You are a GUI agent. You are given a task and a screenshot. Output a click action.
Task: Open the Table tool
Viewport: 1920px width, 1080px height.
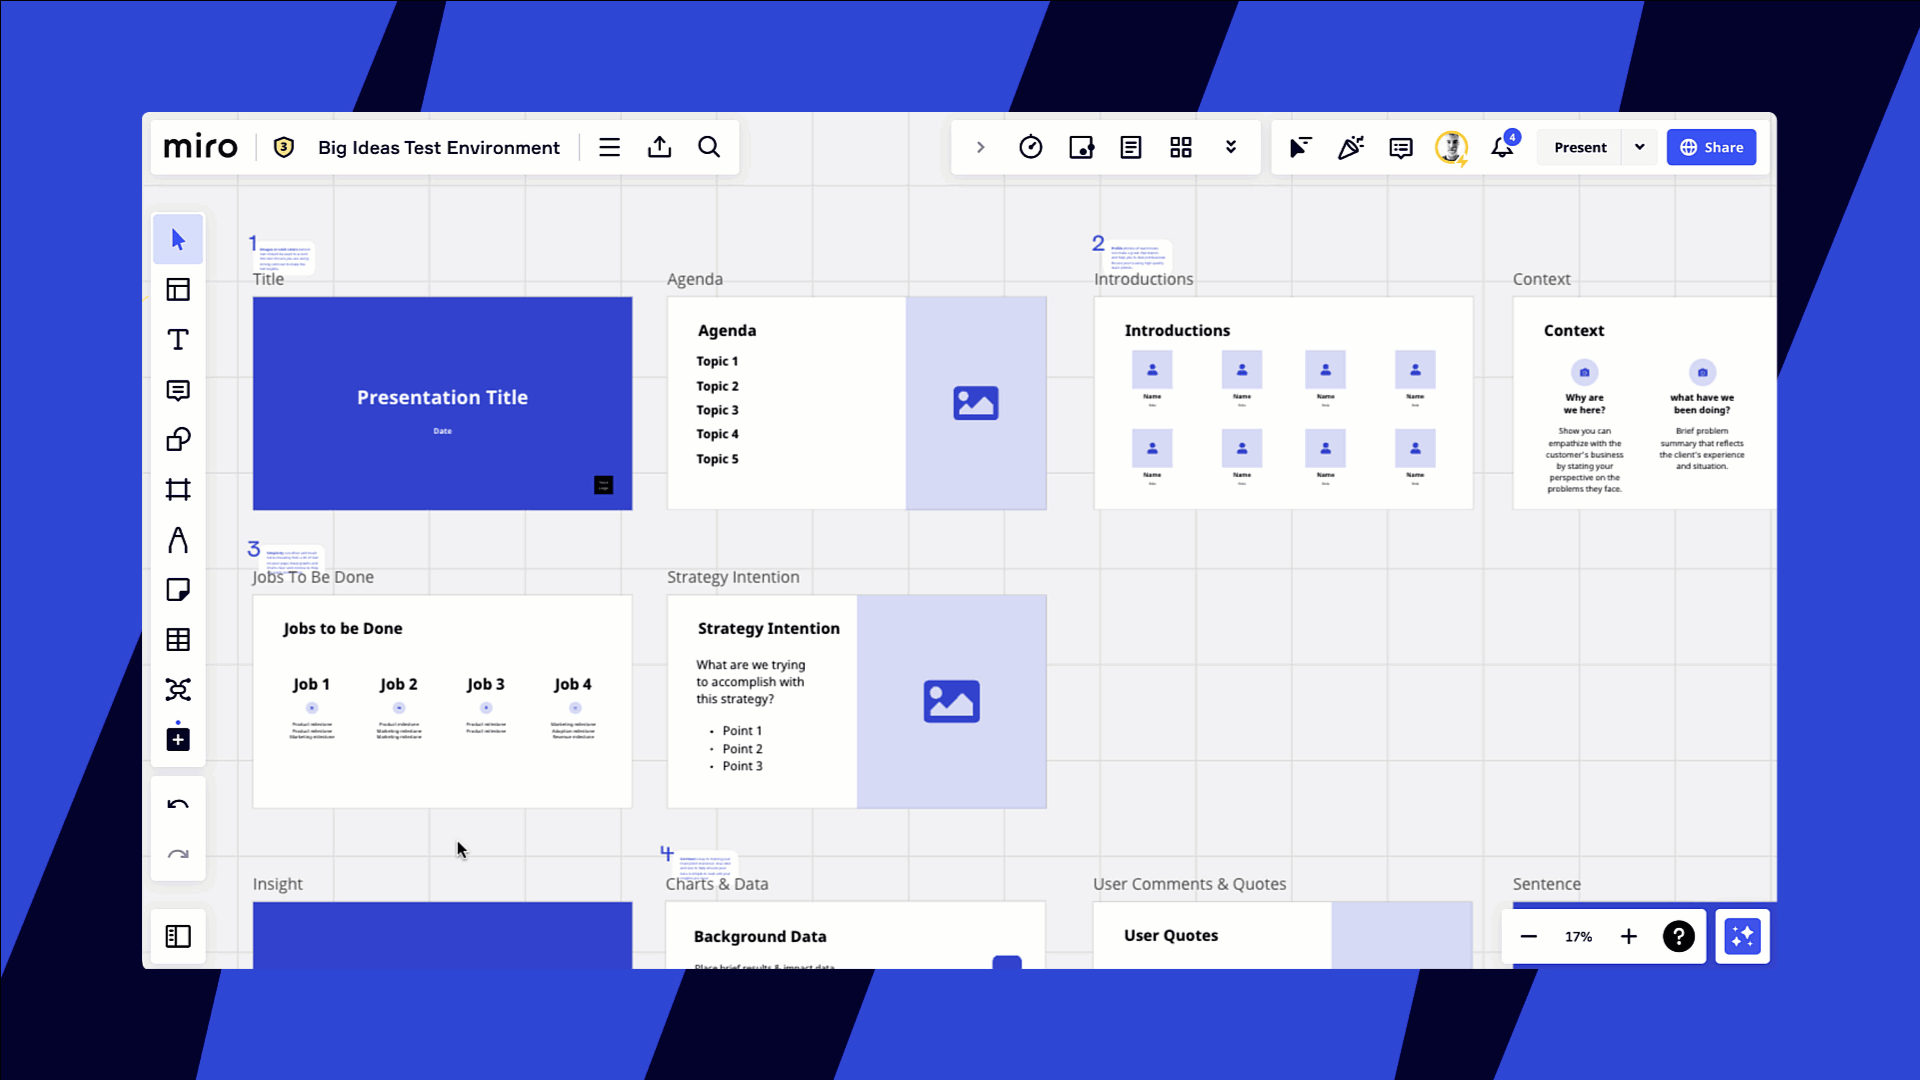[x=178, y=640]
